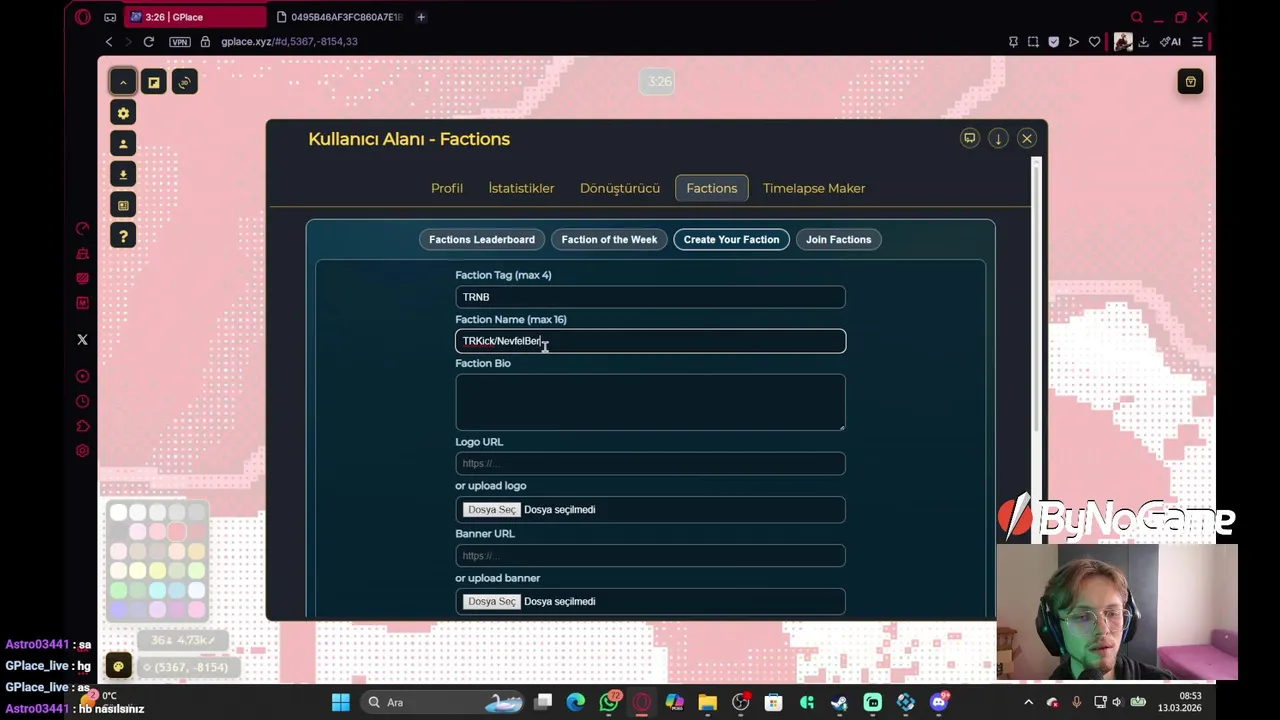This screenshot has height=720, width=1280.
Task: Toggle the VPN badge
Action: (180, 42)
